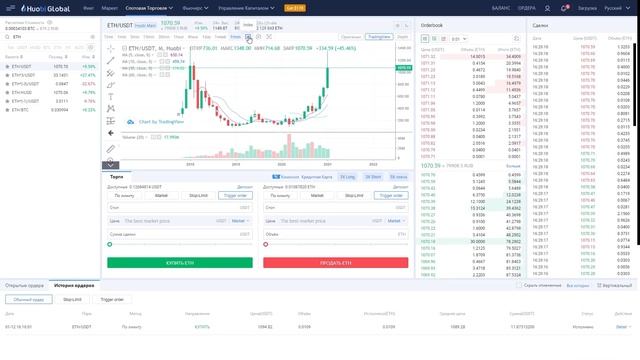Select the Trading tab above order form
The image size is (640, 360).
(116, 177)
